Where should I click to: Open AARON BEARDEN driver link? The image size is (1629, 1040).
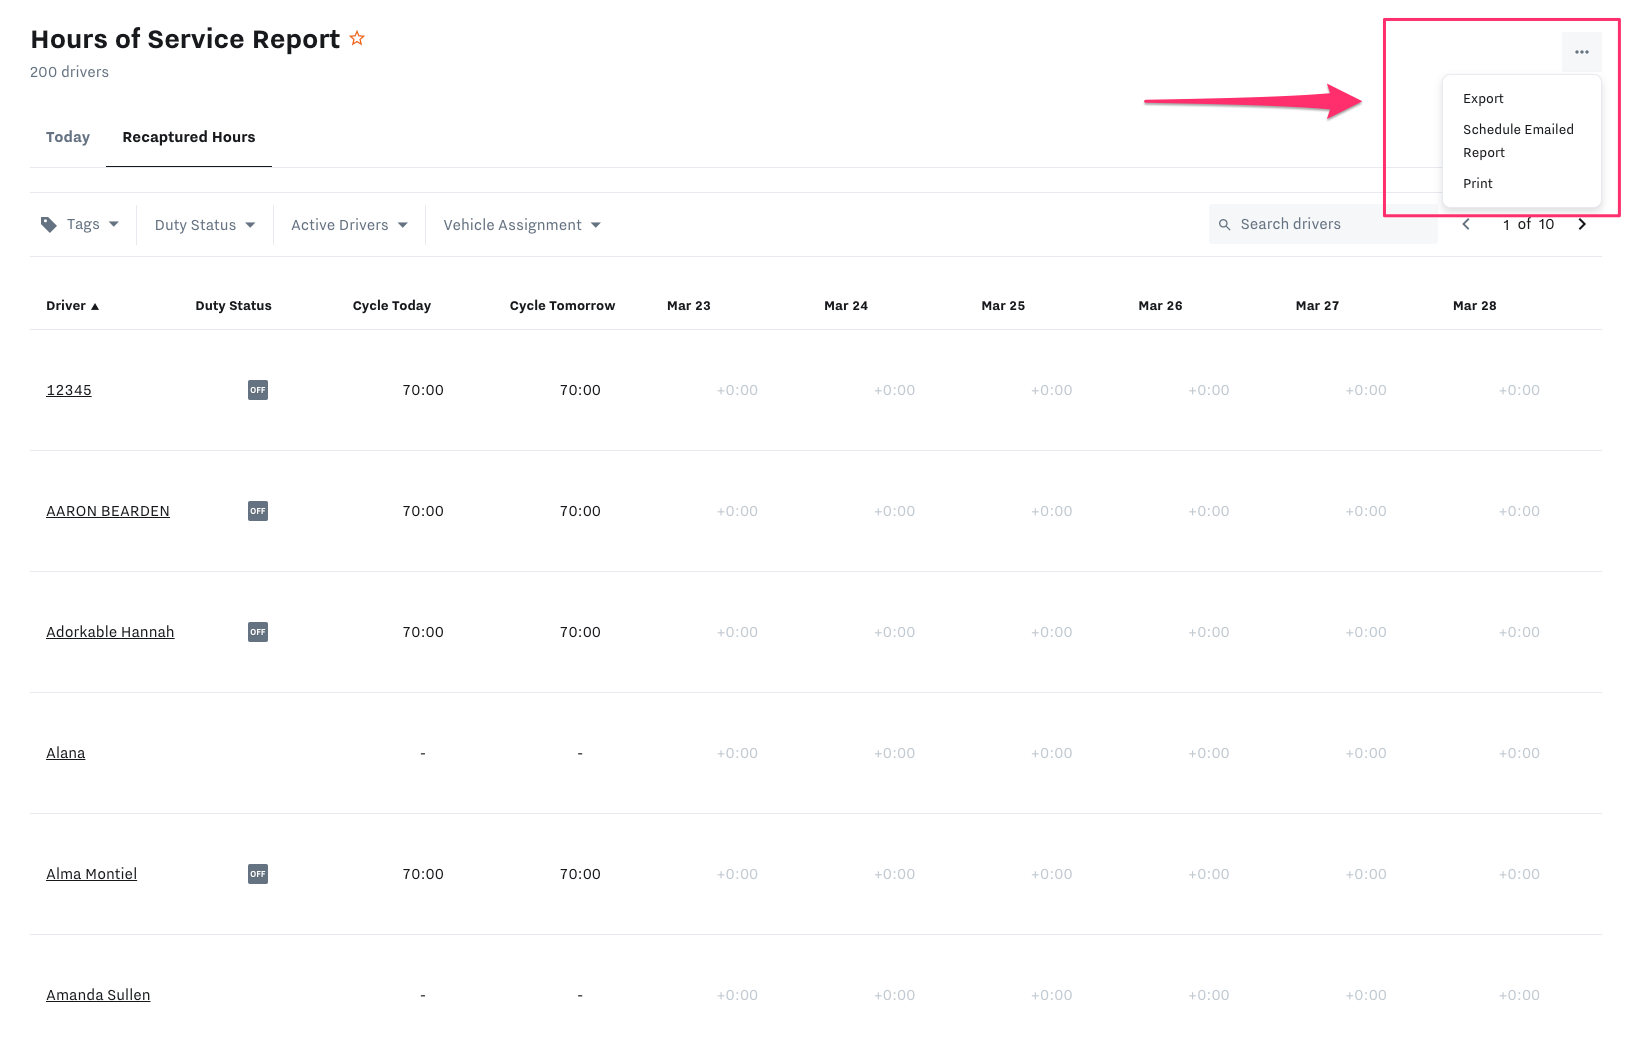click(x=108, y=512)
